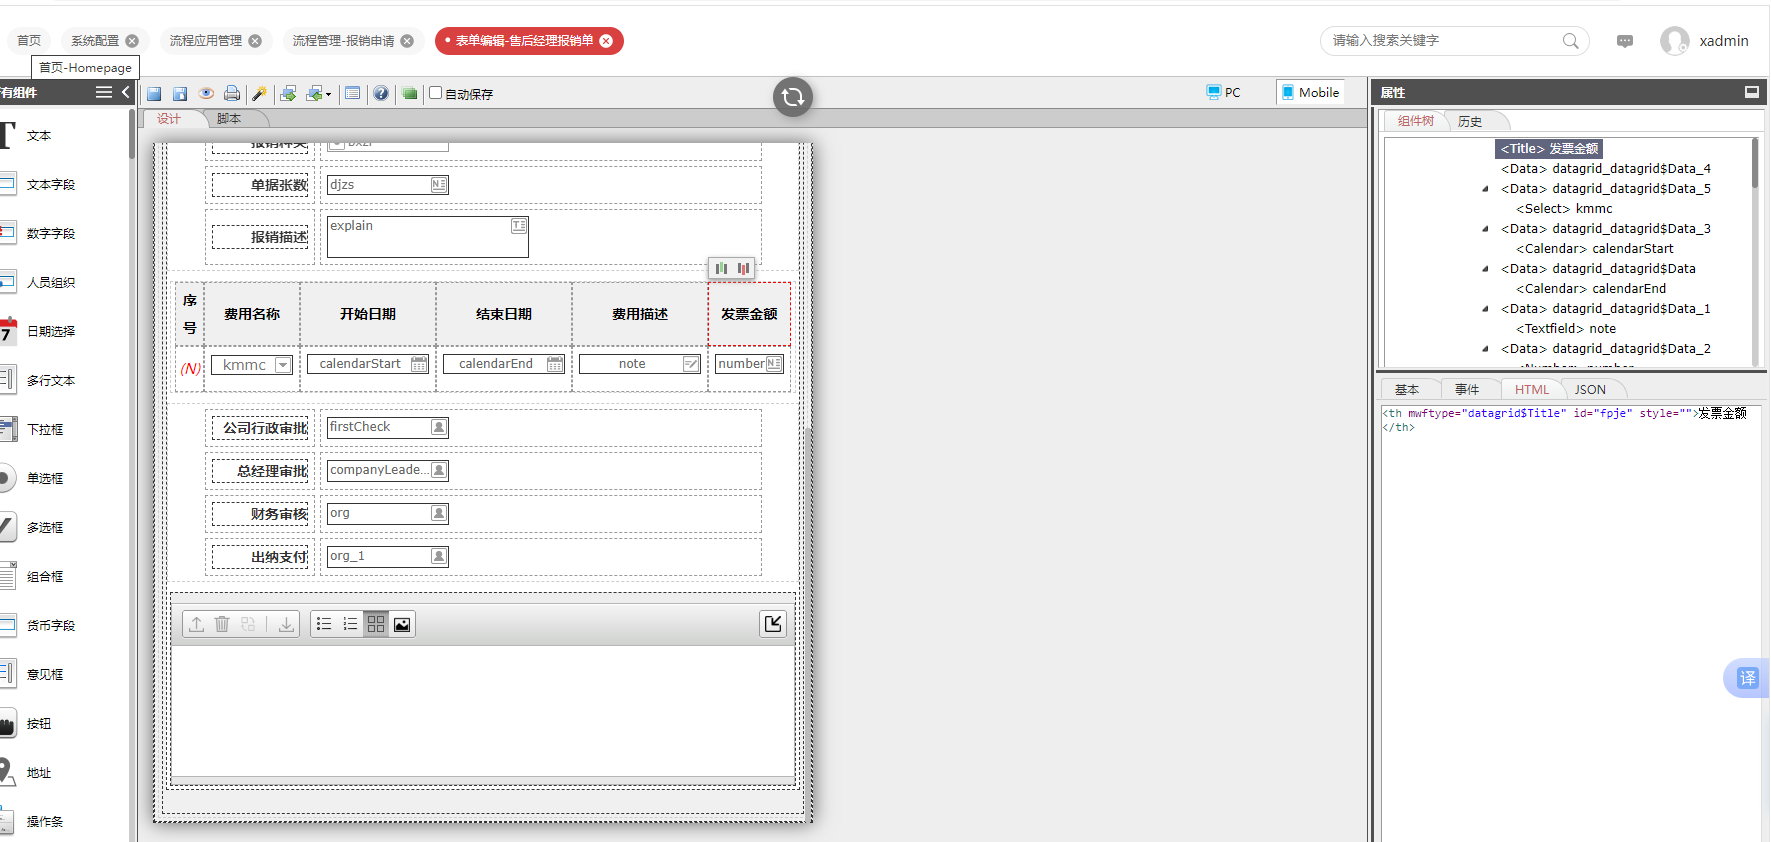Open the 组件树 component tree tab
1771x842 pixels.
point(1416,121)
